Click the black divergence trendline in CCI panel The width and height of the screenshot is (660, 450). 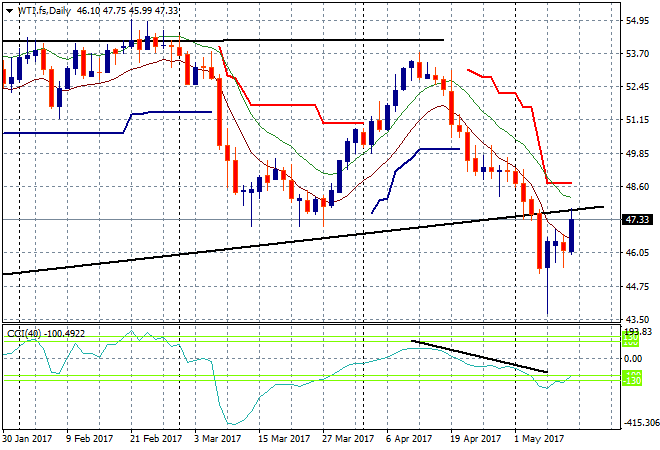click(480, 357)
